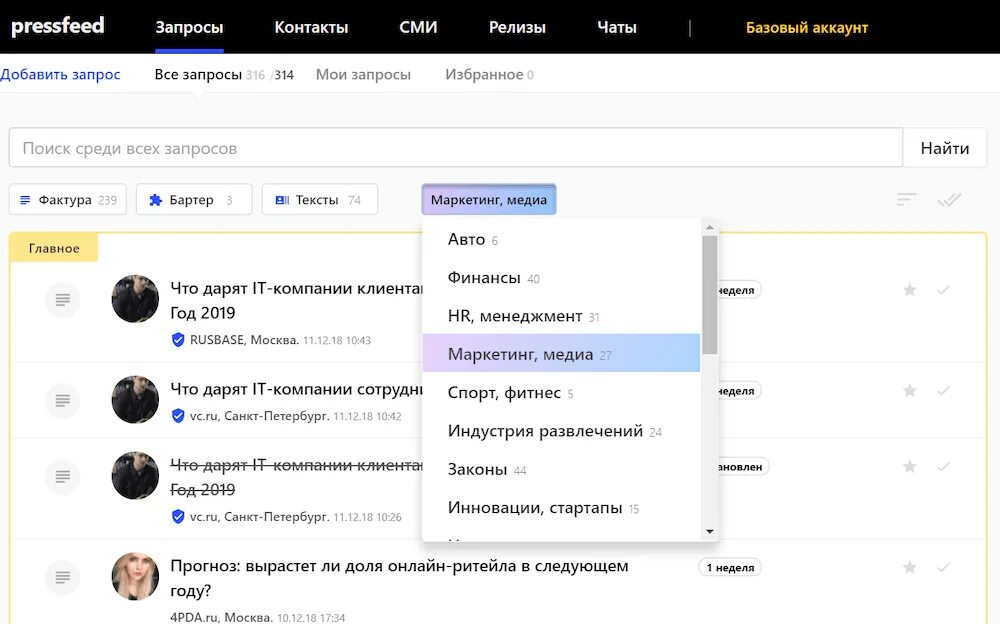Click the double checkmark icon above the list
Image resolution: width=1000 pixels, height=624 pixels.
[x=950, y=199]
